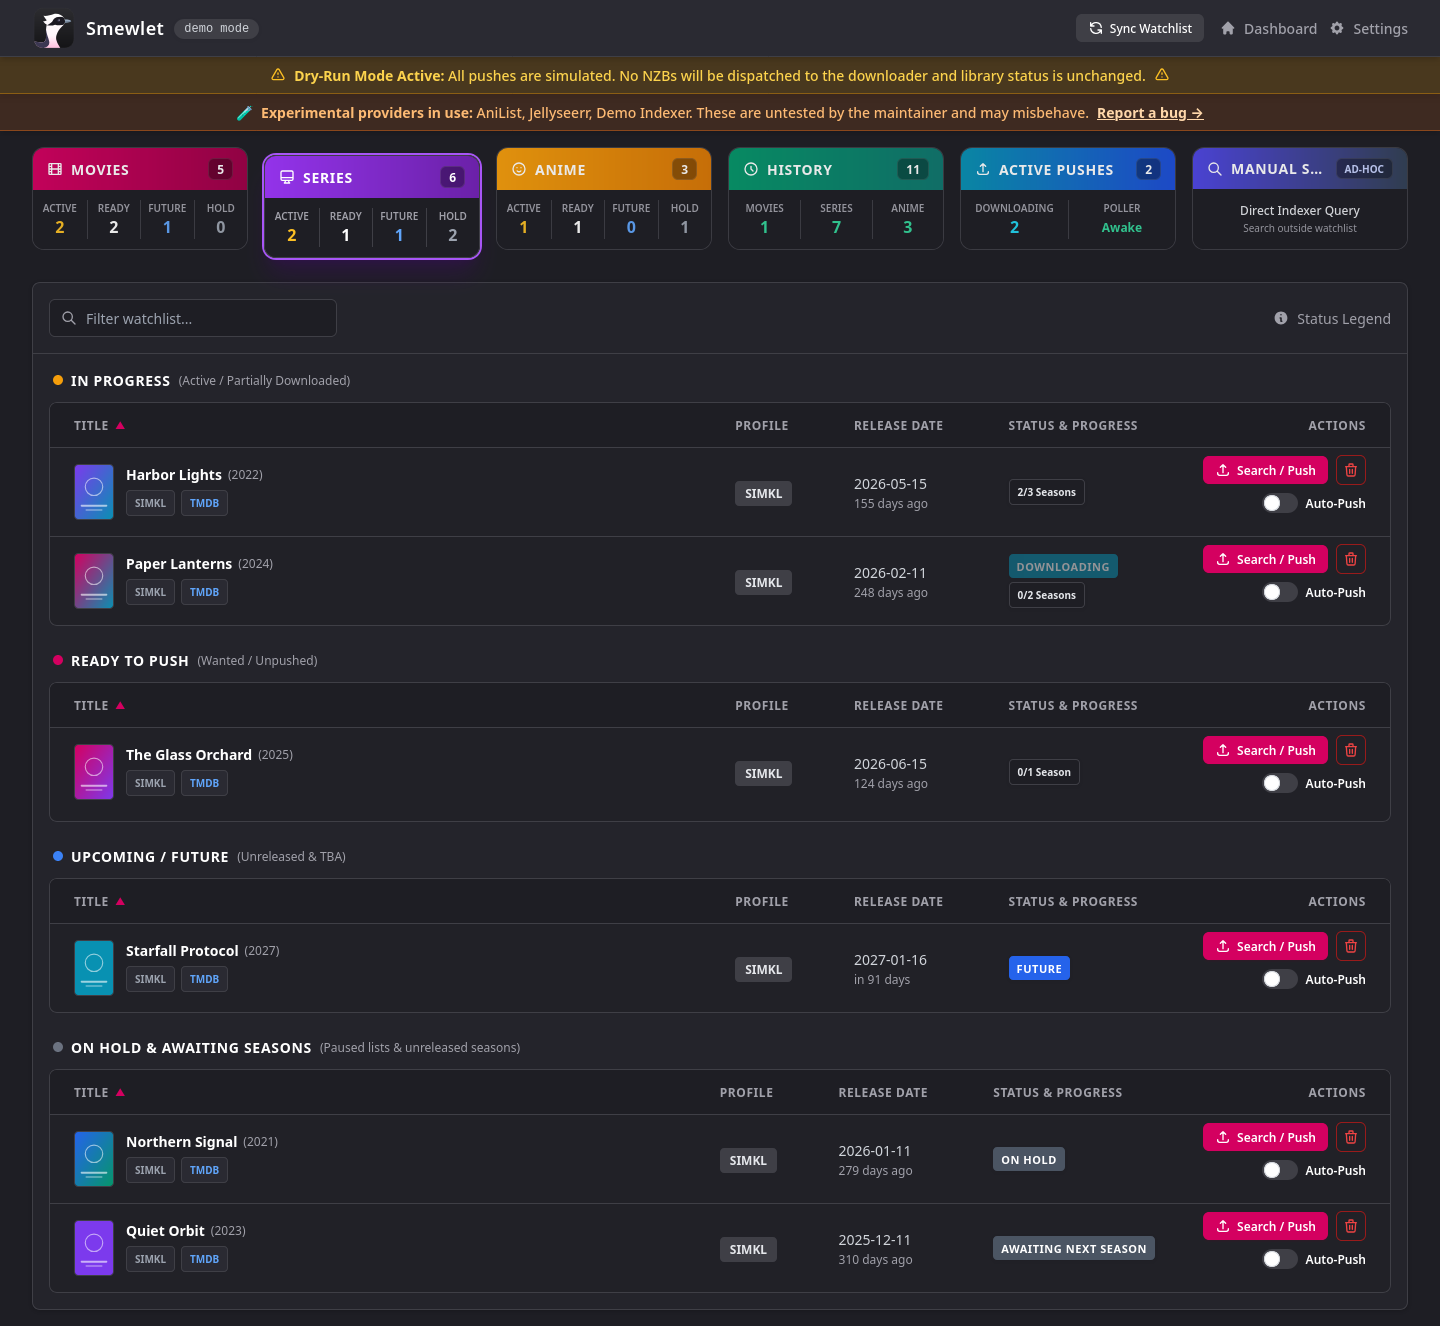Toggle Auto-Push for Paper Lanterns
Screen dimensions: 1440x1326
pyautogui.click(x=1279, y=592)
